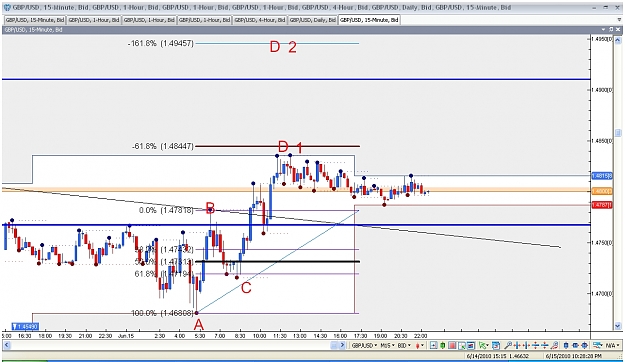
Task: Open the N/A dropdown in toolbar
Action: 613,345
